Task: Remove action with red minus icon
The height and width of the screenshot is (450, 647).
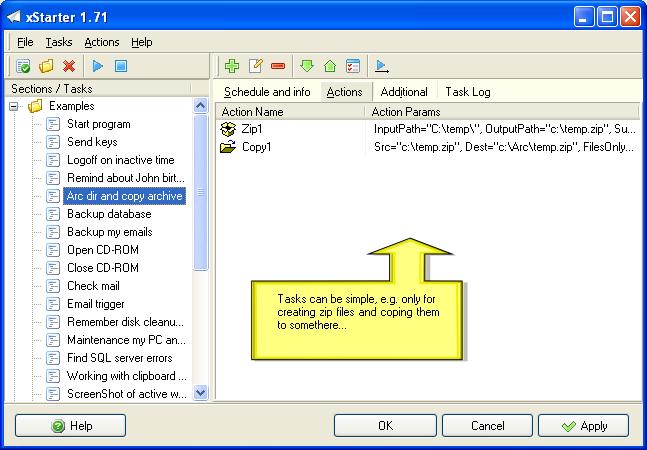Action: pyautogui.click(x=278, y=66)
